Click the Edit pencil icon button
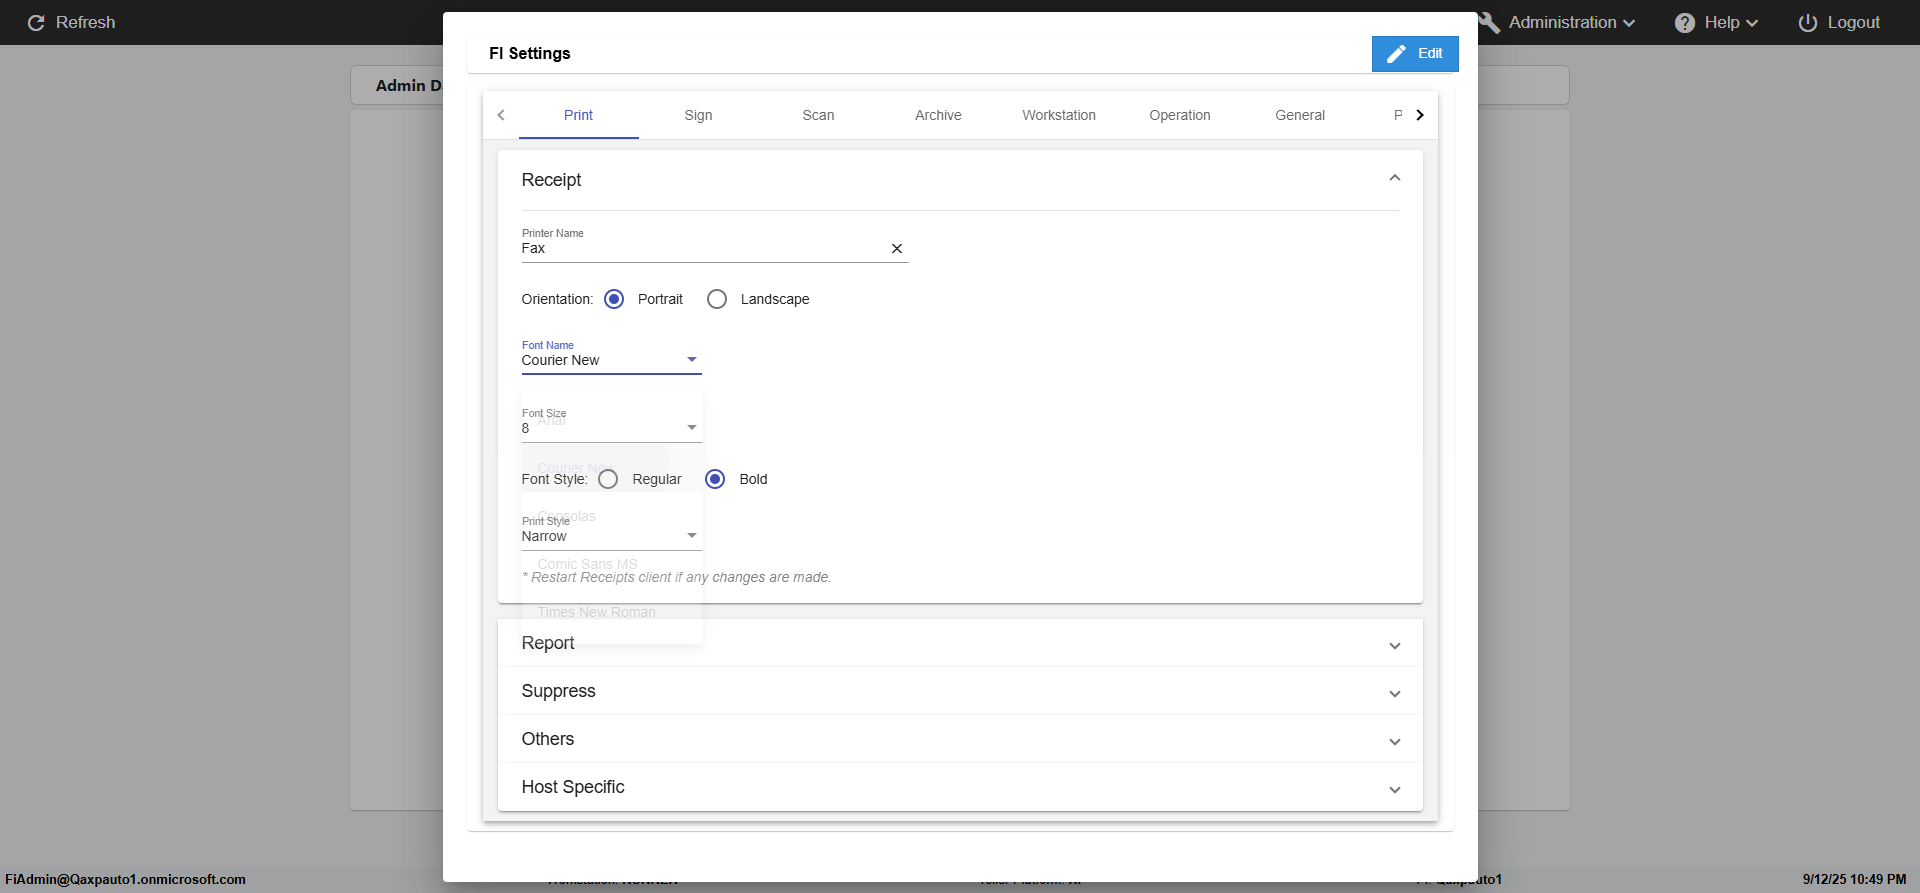Image resolution: width=1920 pixels, height=893 pixels. [x=1397, y=54]
